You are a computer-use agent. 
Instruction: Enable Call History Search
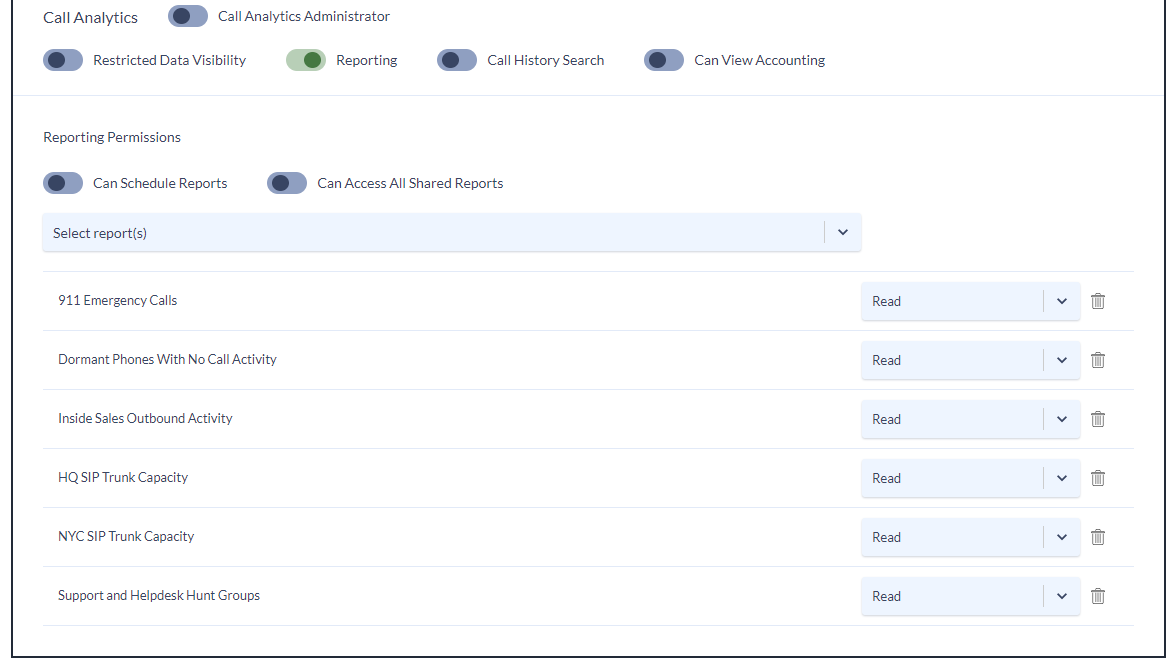(457, 60)
